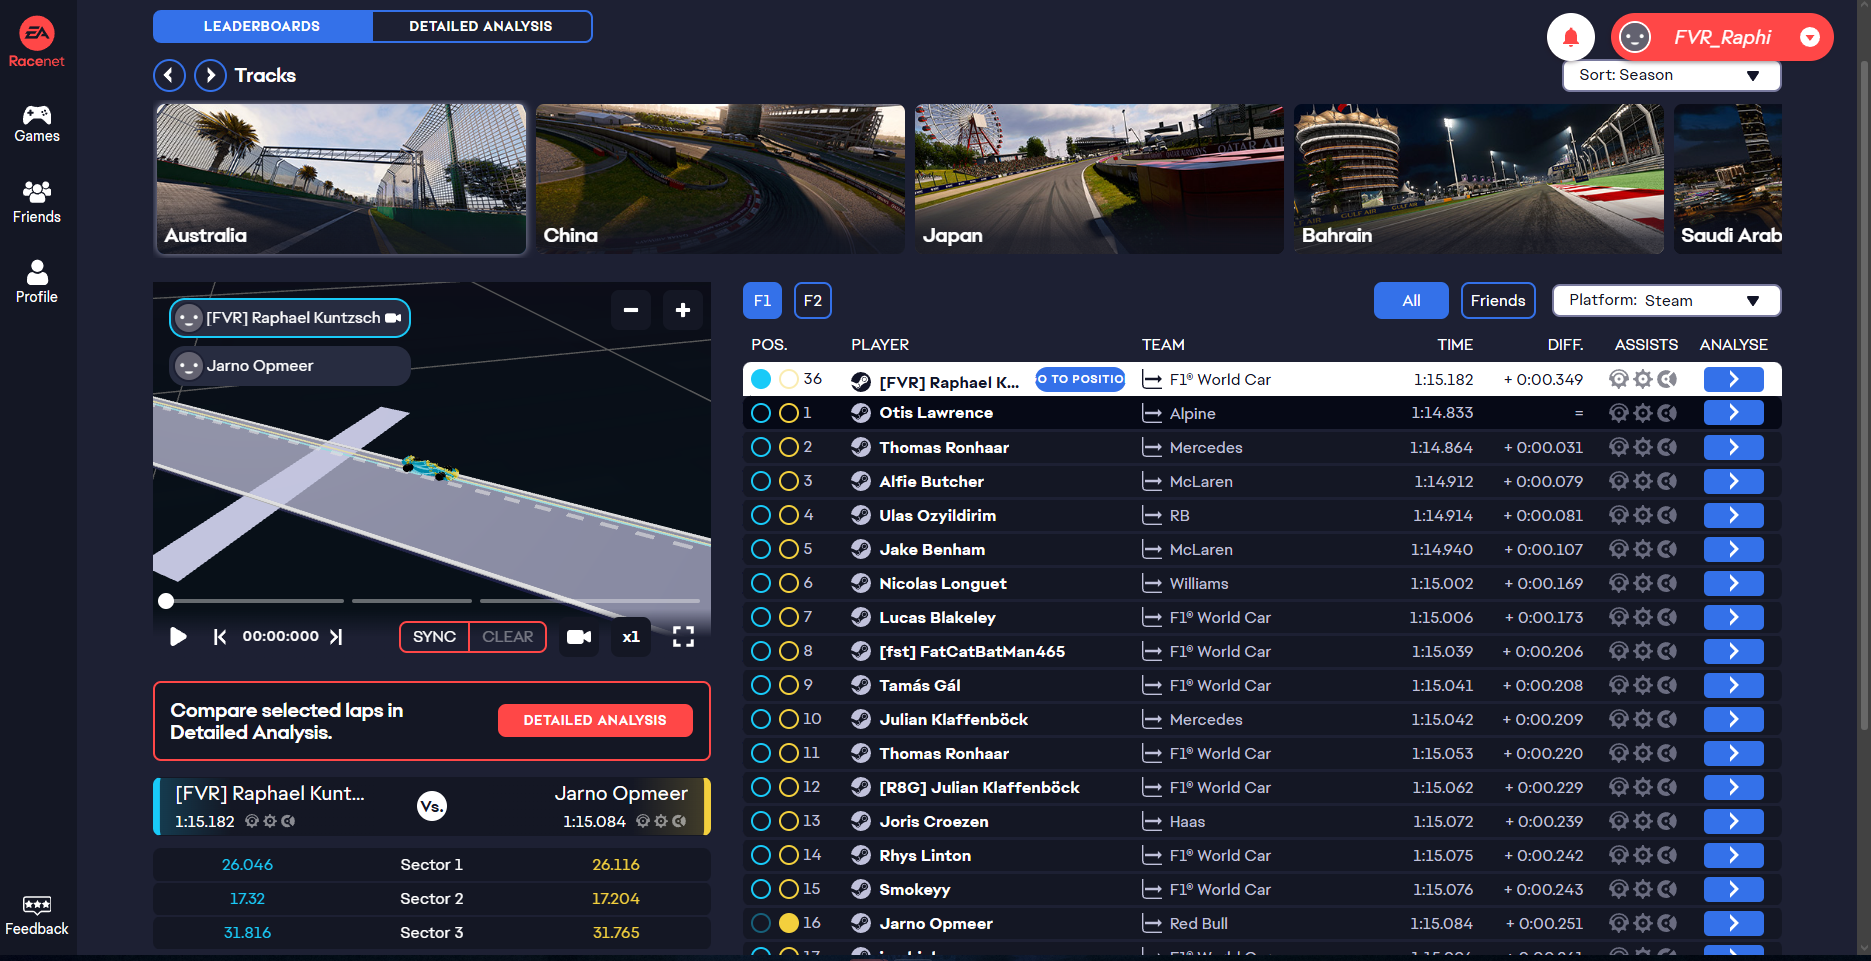
Task: Enter fullscreen replay mode
Action: [683, 637]
